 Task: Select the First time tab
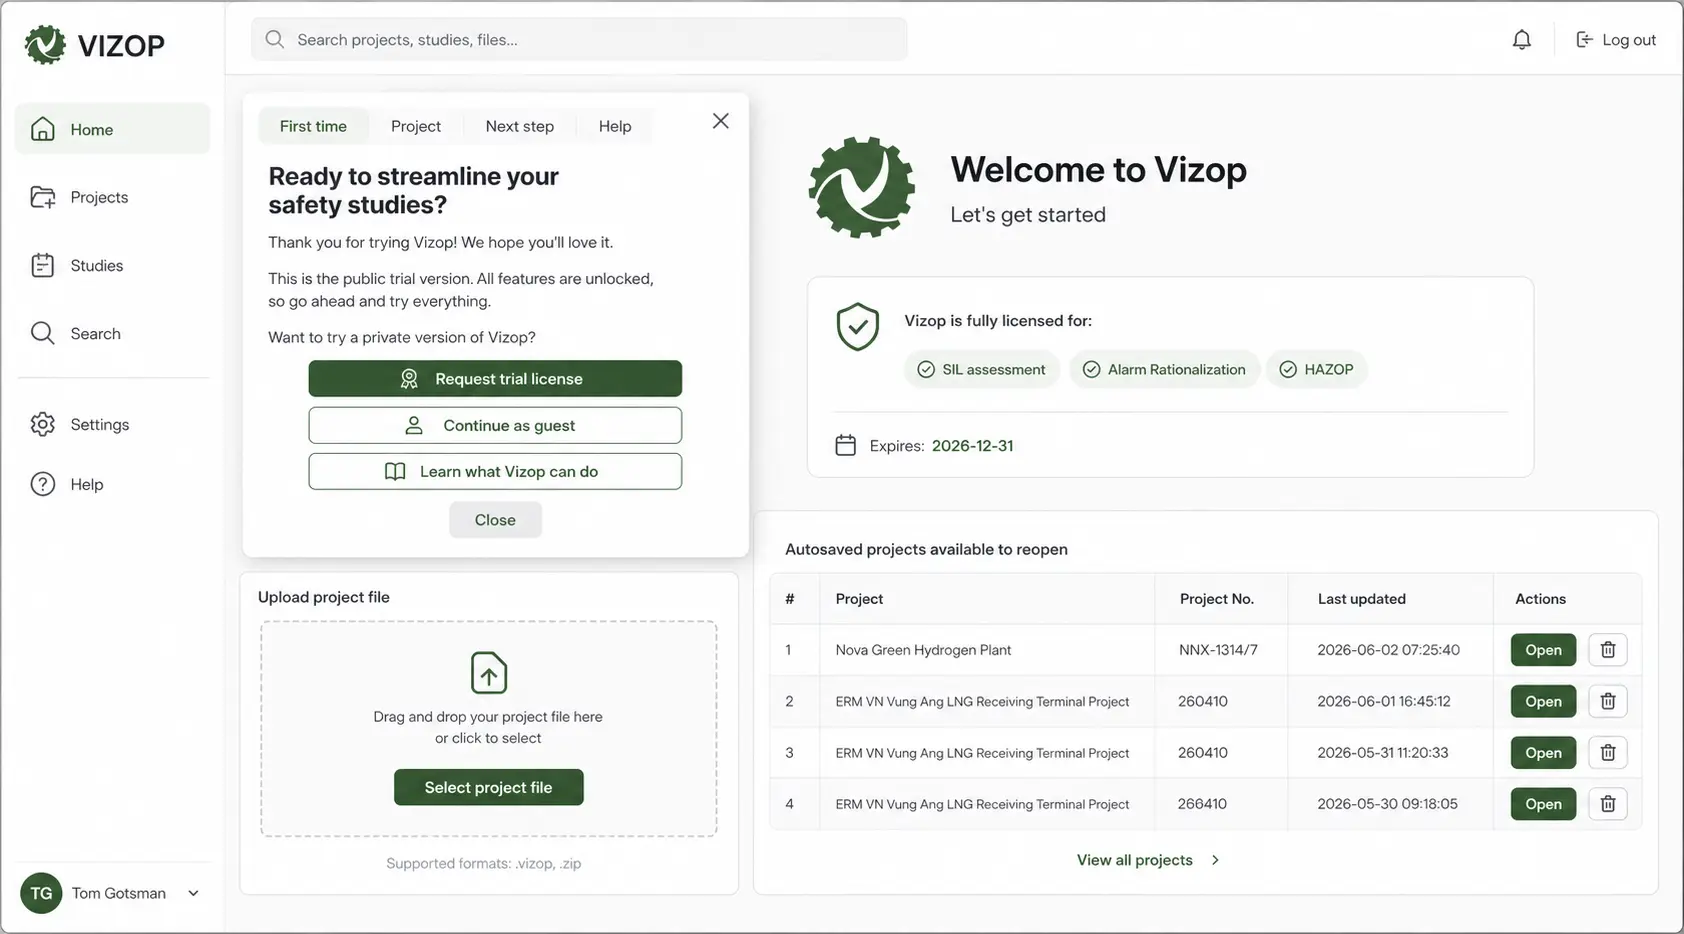click(313, 126)
